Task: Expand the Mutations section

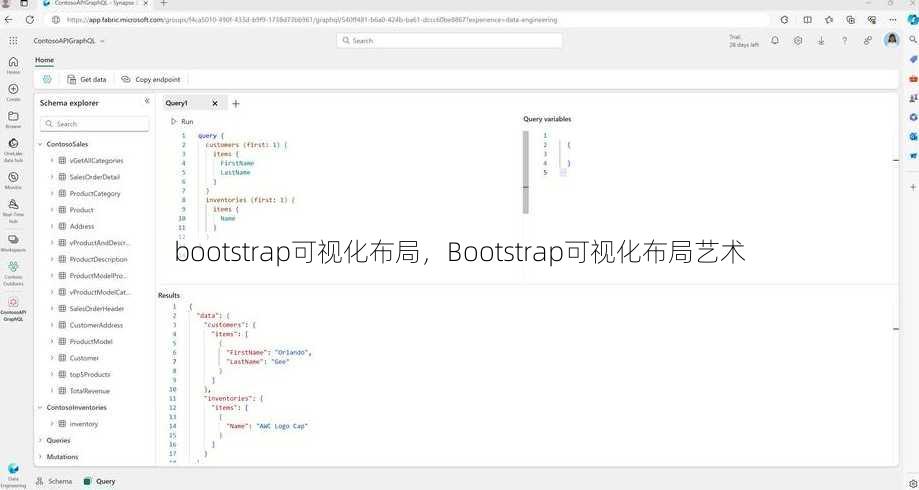Action: tap(40, 457)
